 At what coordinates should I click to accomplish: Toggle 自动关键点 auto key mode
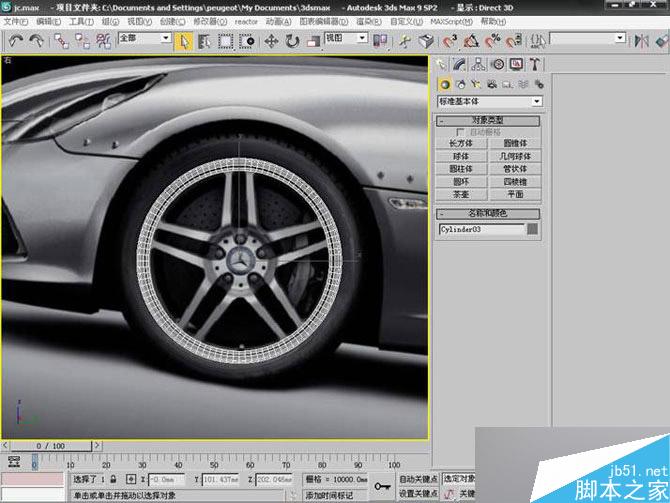pyautogui.click(x=418, y=479)
